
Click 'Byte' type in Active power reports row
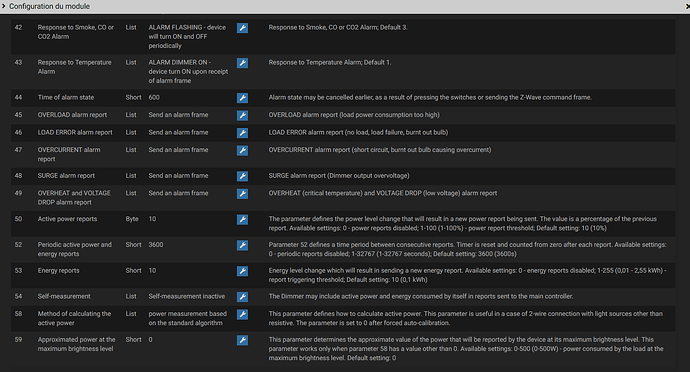[132, 219]
